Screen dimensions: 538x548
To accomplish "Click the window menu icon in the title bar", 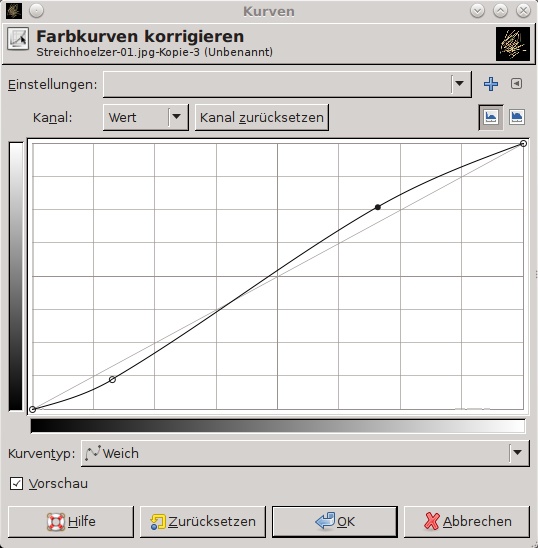I will pos(14,11).
